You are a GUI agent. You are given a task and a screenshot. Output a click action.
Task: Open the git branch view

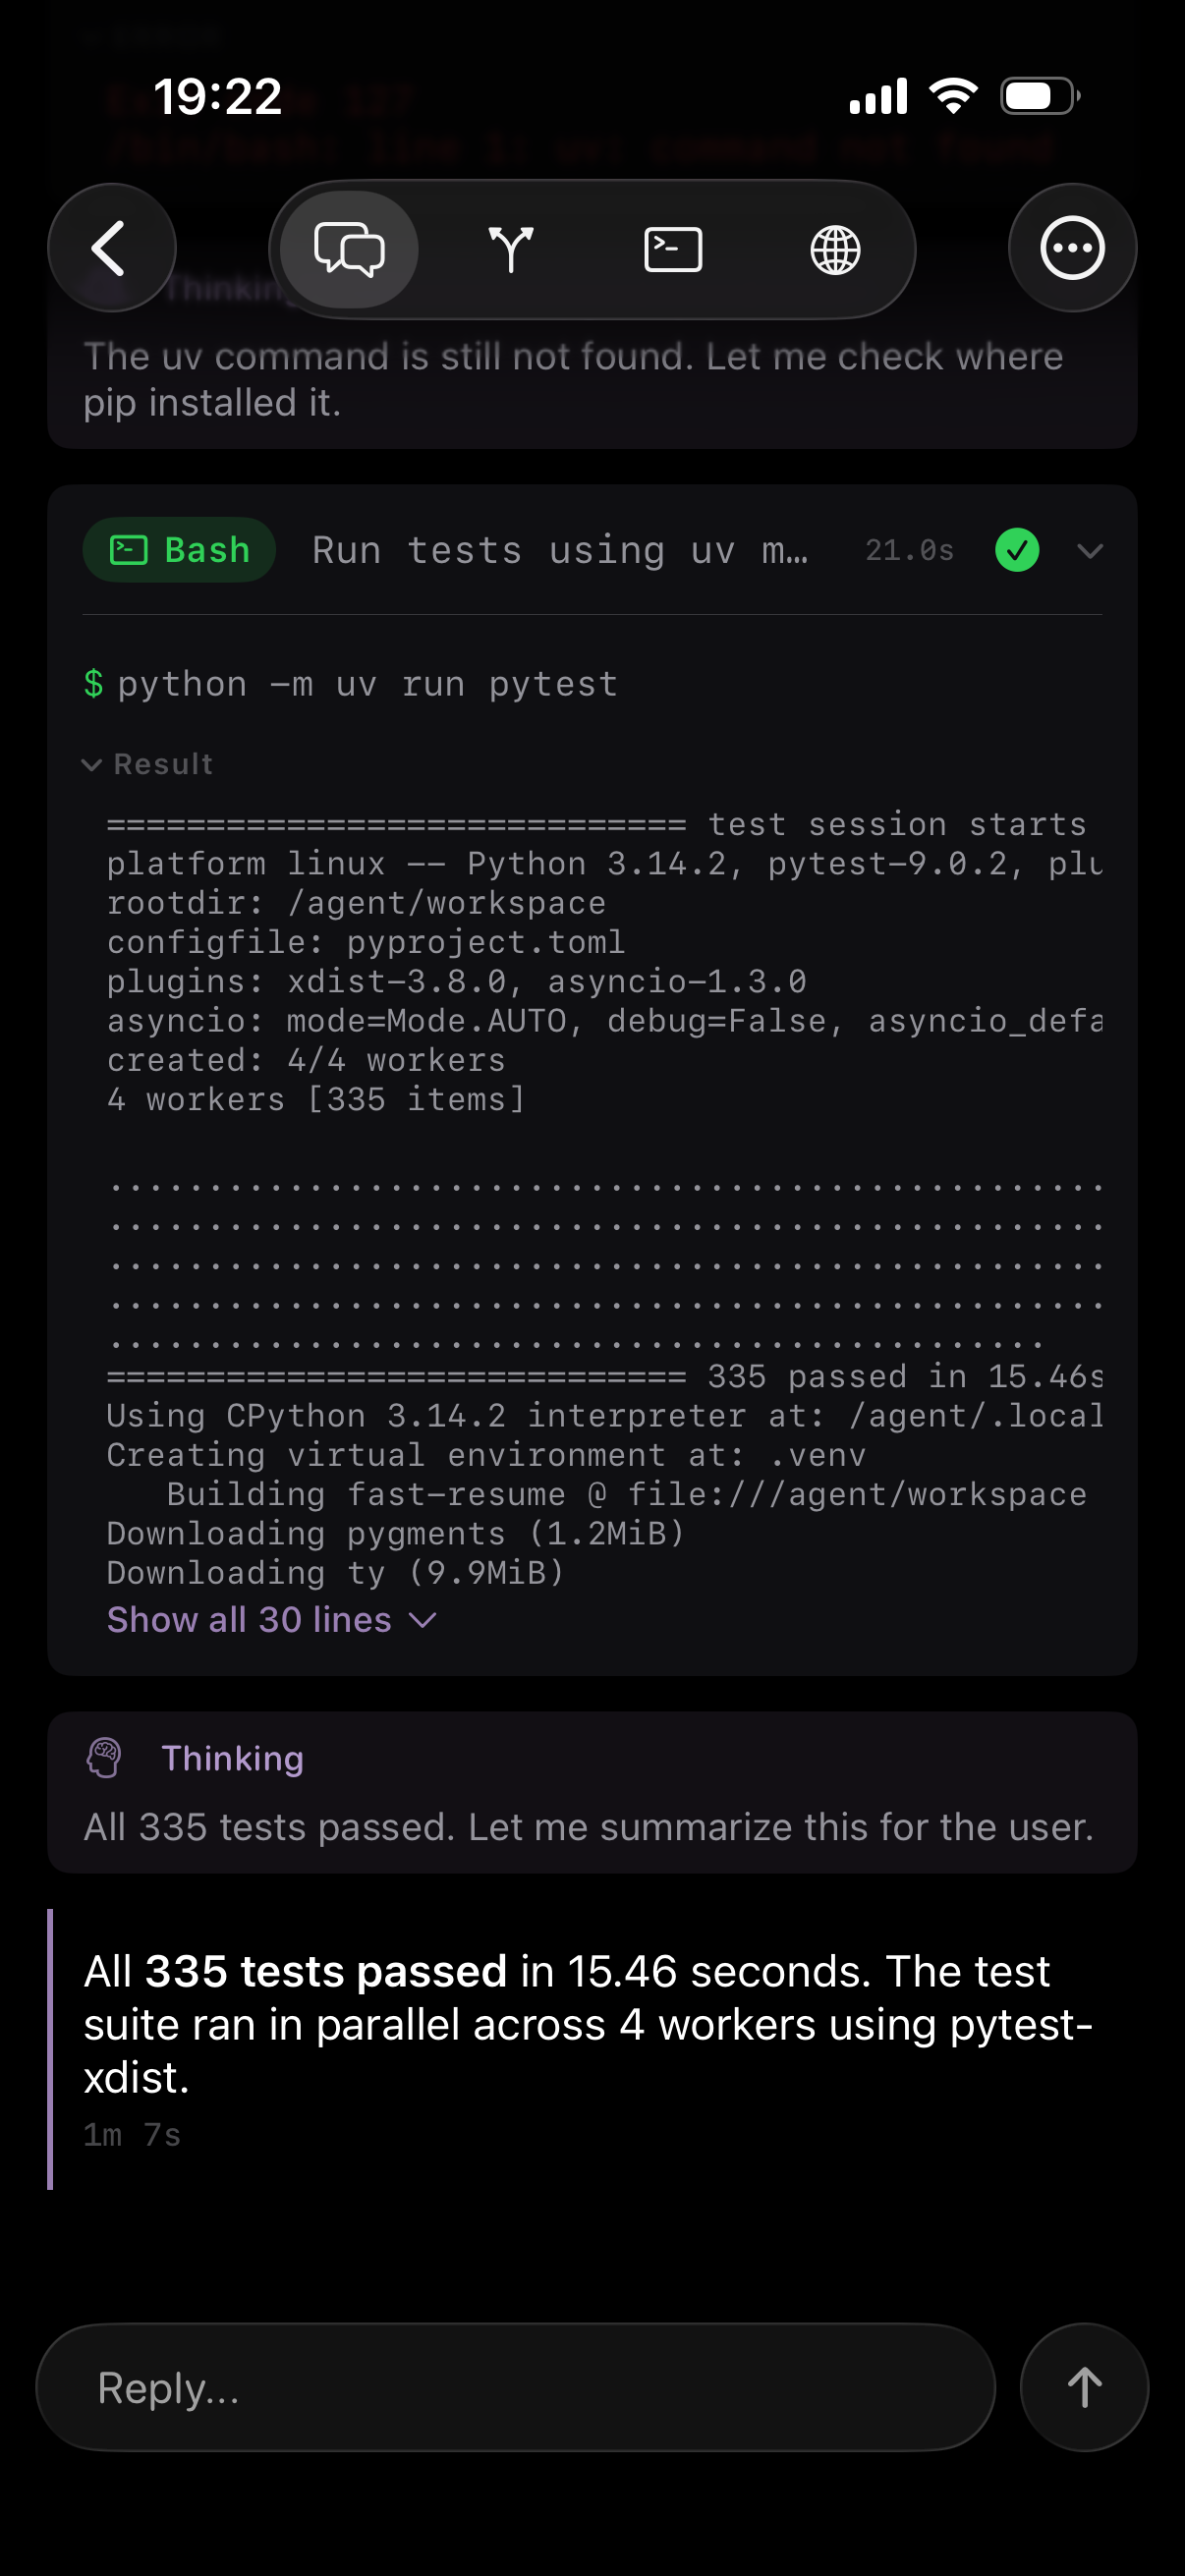click(511, 249)
